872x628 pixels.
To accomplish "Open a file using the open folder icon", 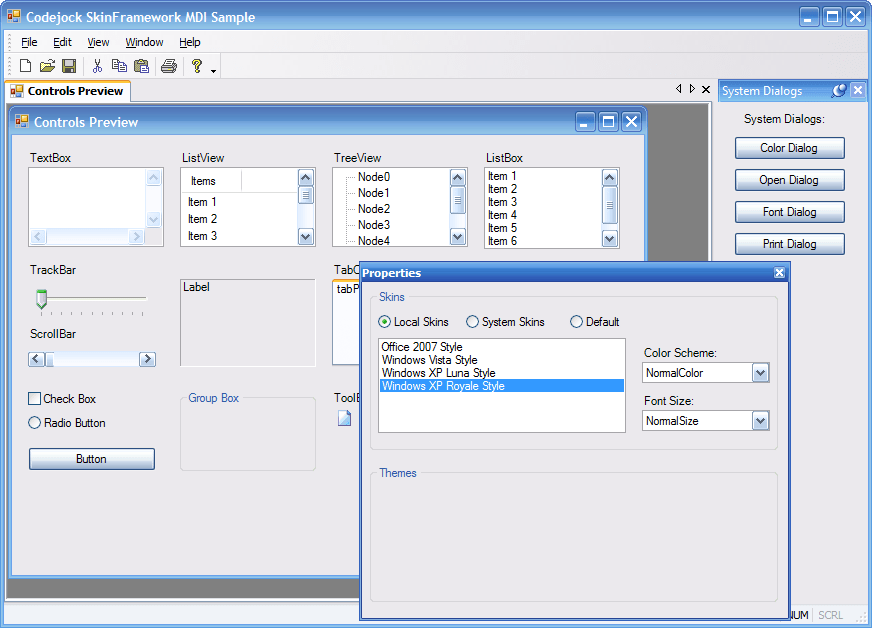I will (x=47, y=65).
